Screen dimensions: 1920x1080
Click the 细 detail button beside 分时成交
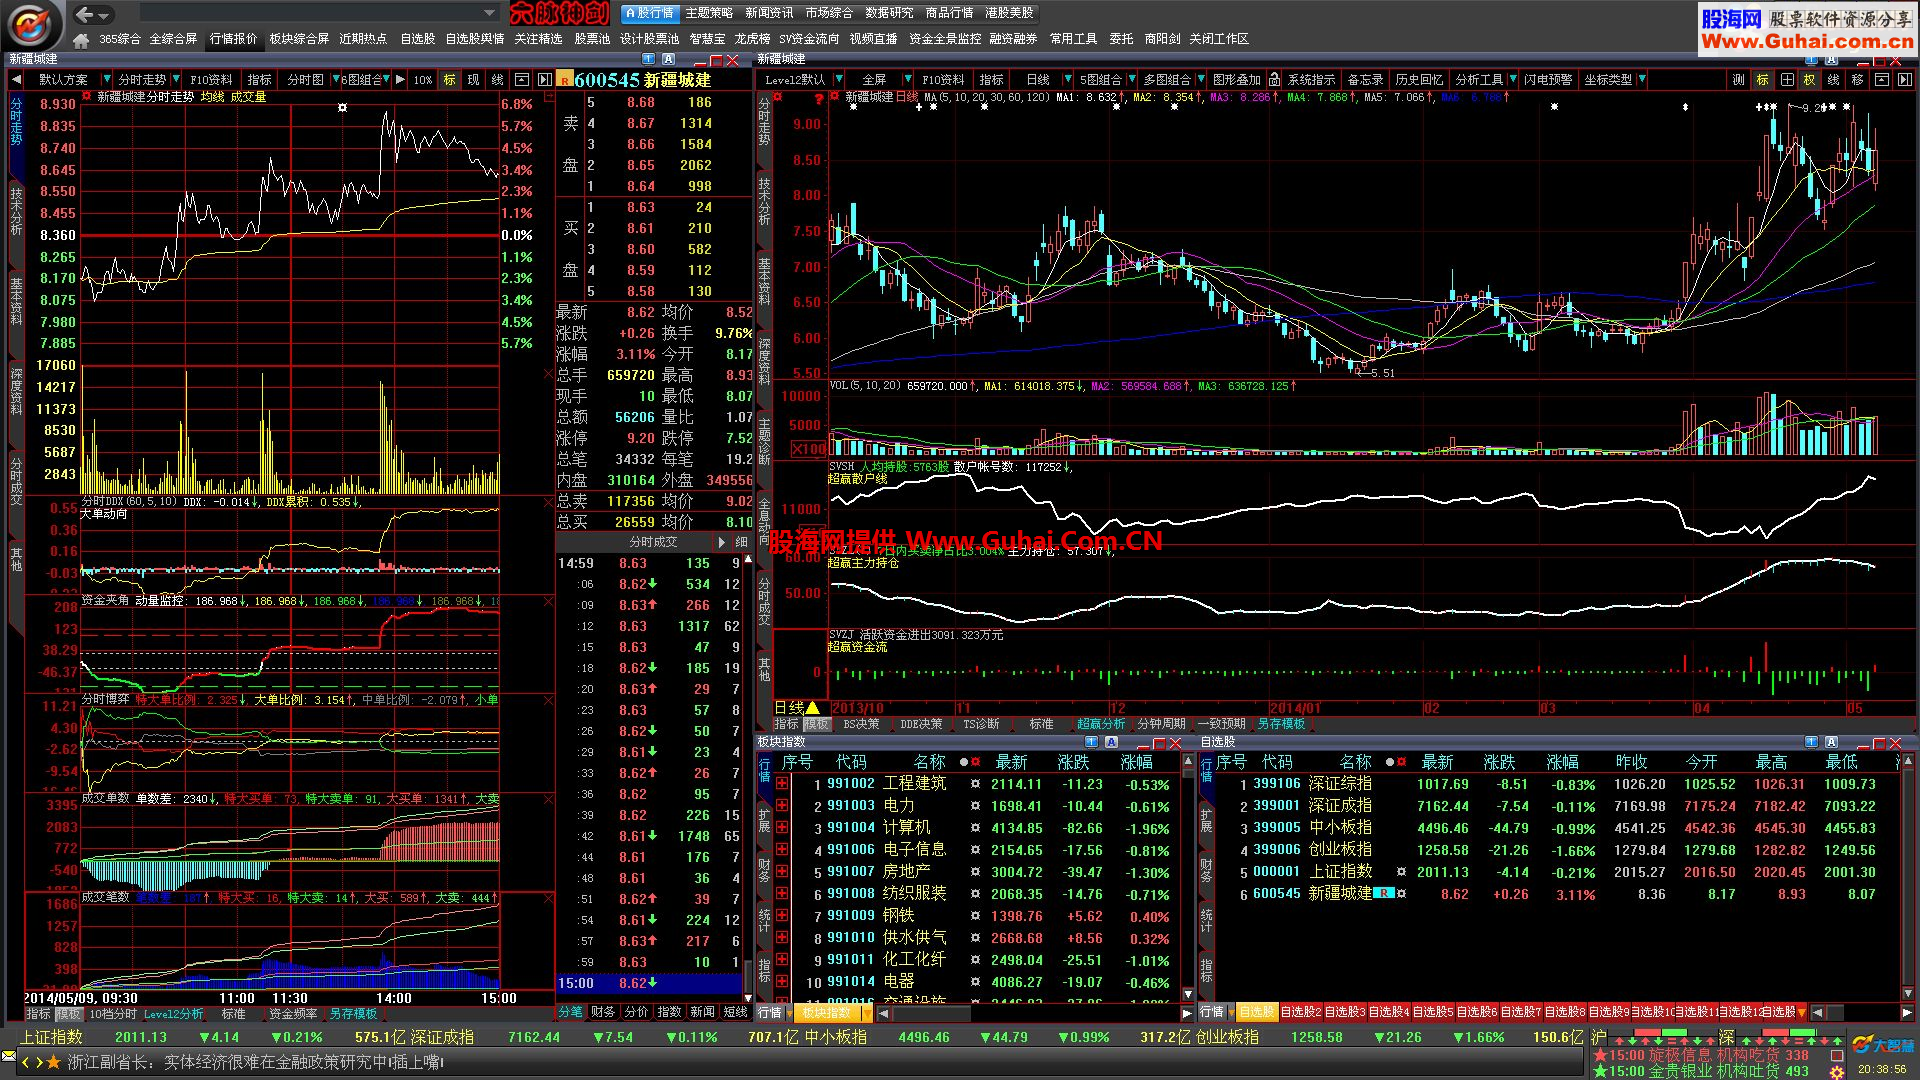[741, 541]
